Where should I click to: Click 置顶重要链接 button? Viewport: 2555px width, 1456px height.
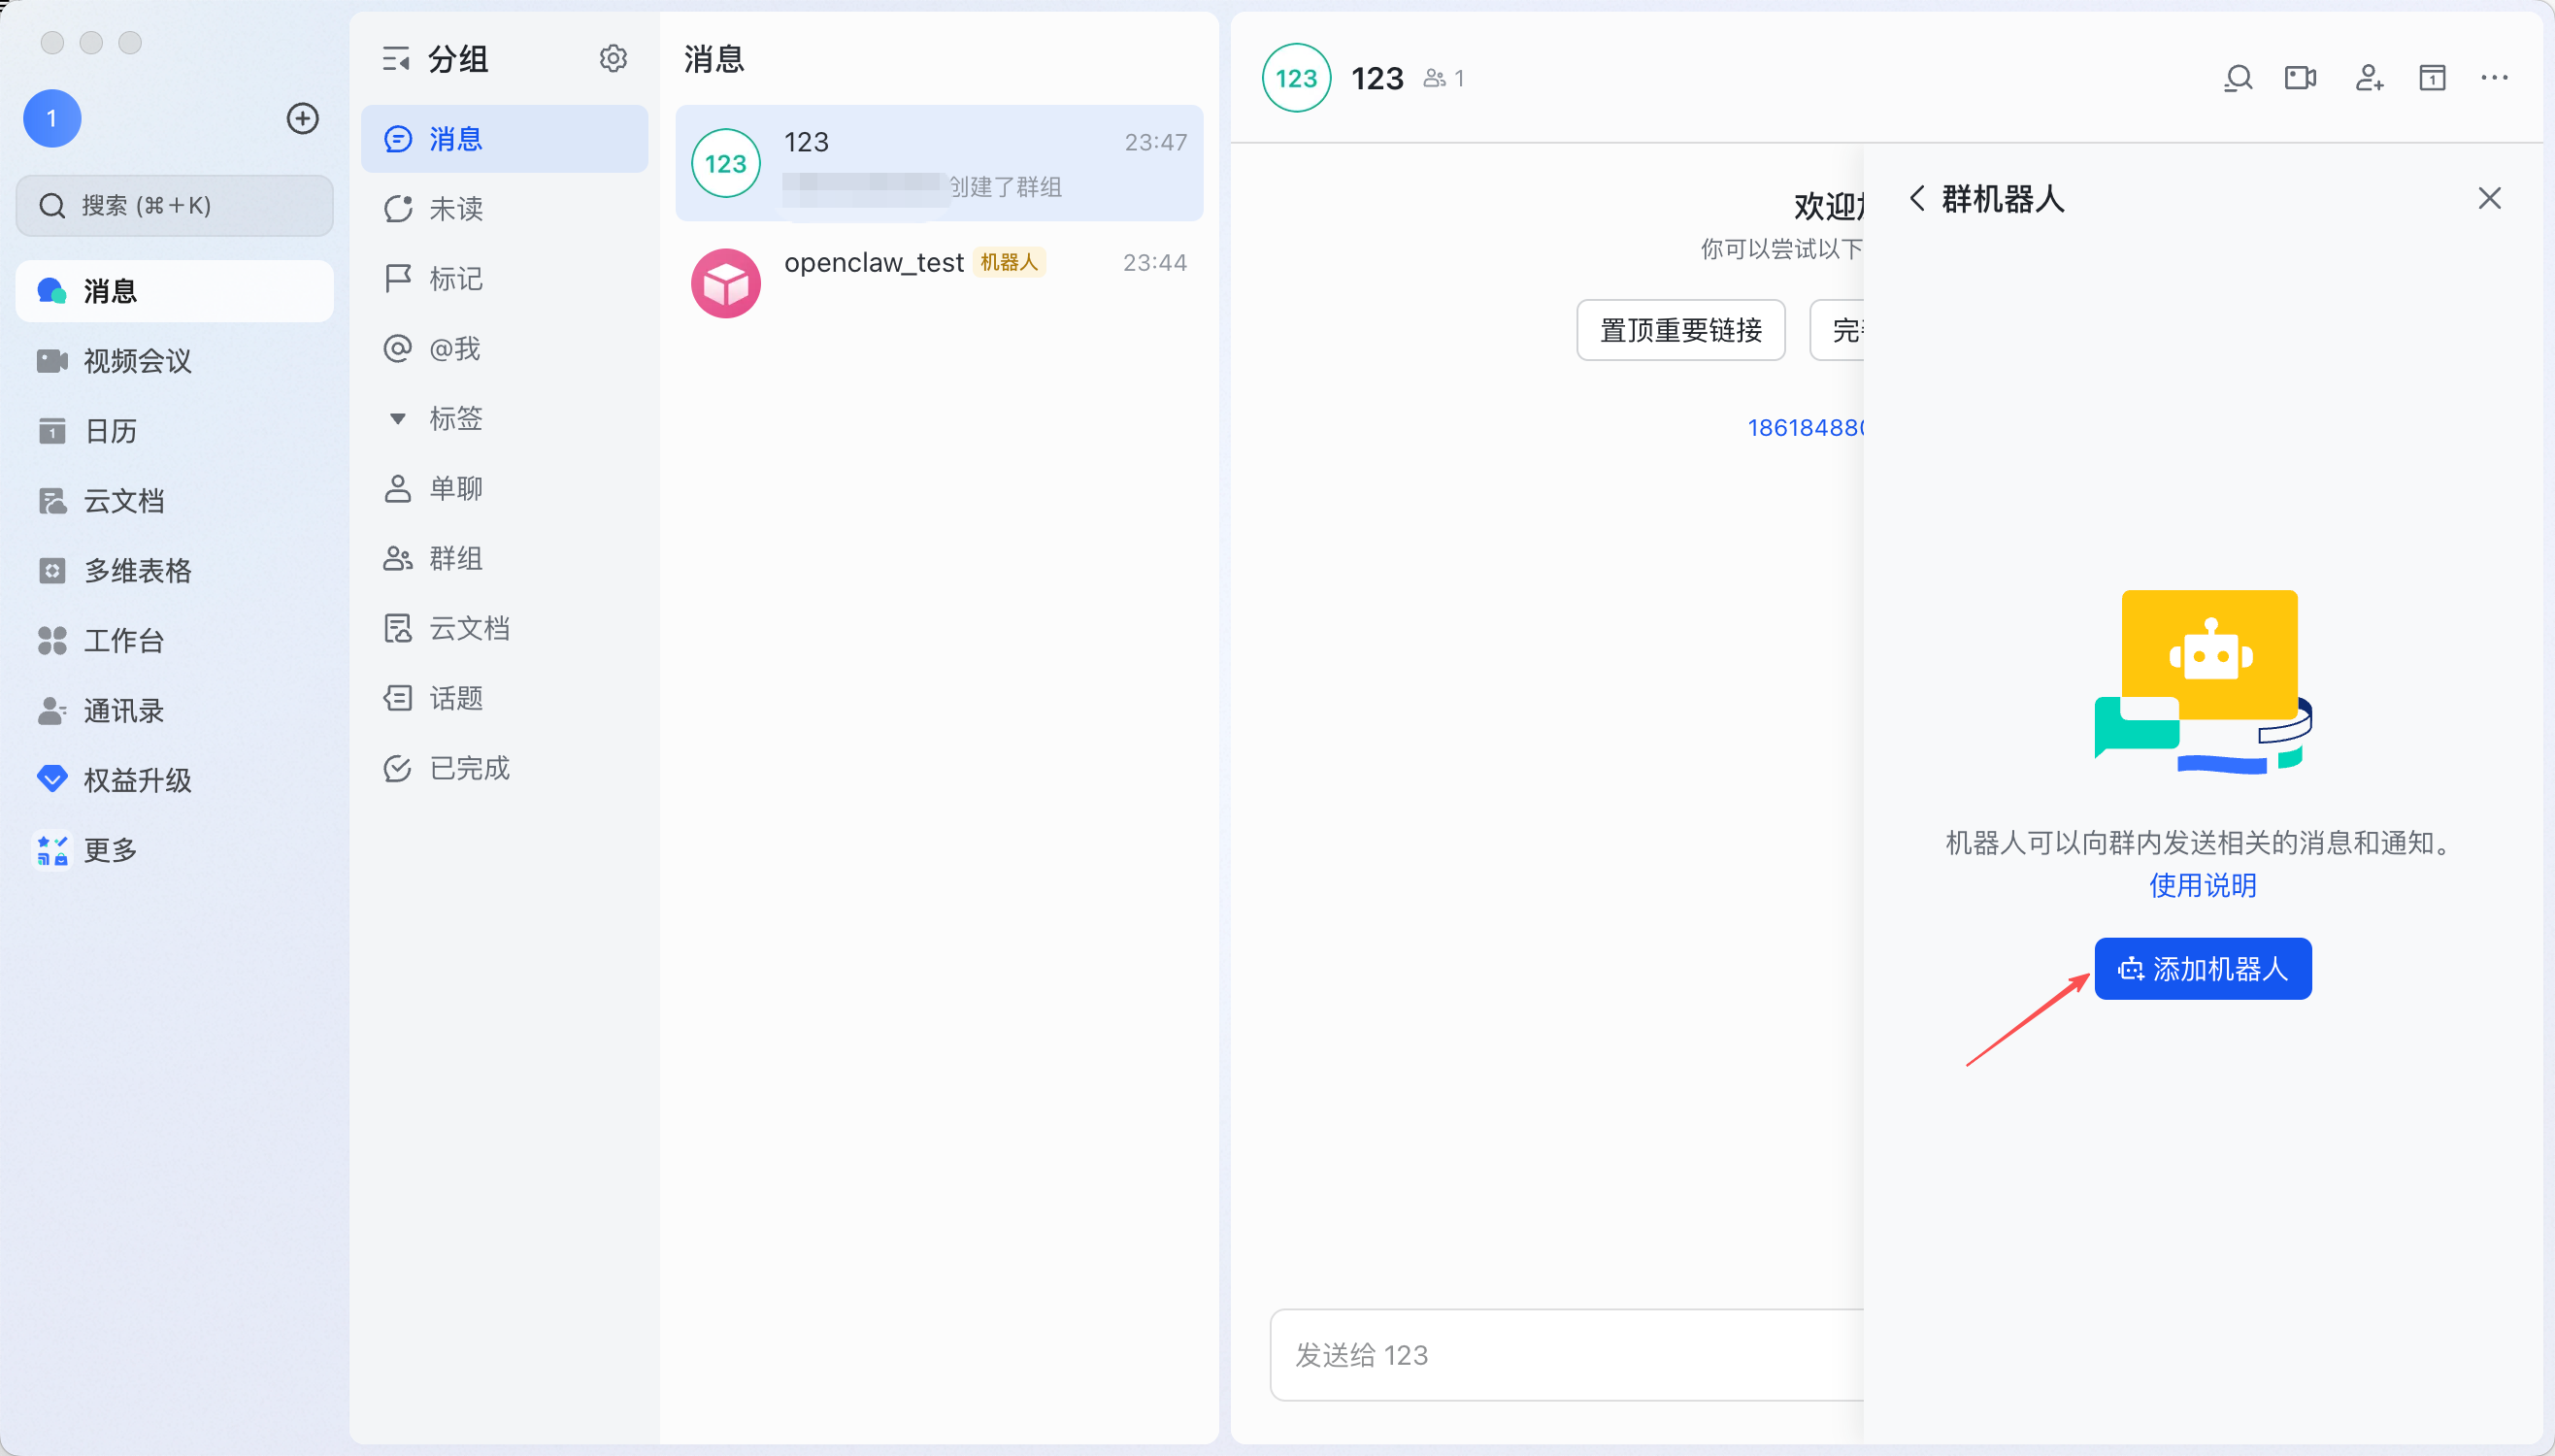coord(1680,330)
